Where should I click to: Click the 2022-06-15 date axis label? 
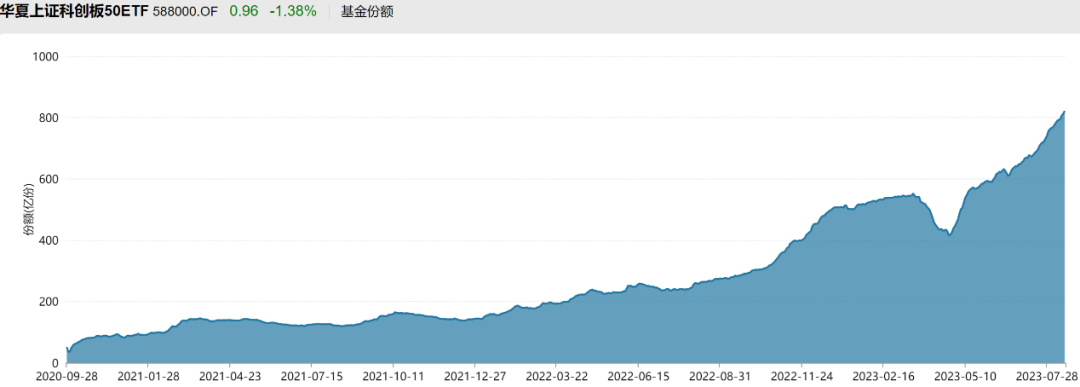(x=638, y=378)
